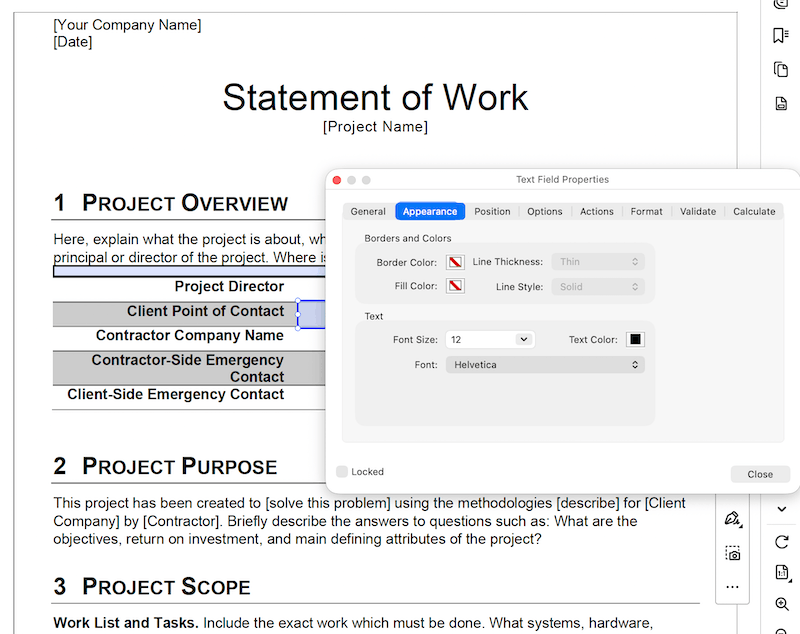The image size is (800, 634).
Task: Open the page thumbnails panel icon
Action: (x=781, y=69)
